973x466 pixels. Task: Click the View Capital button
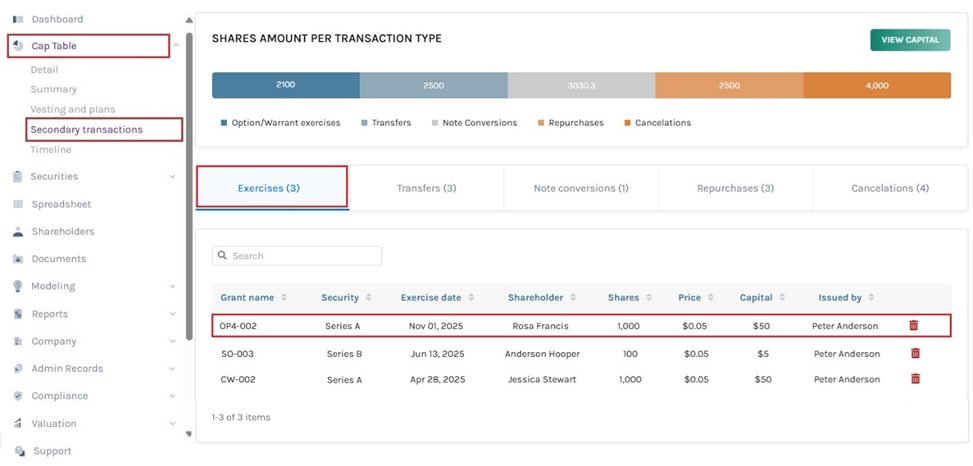pos(909,40)
